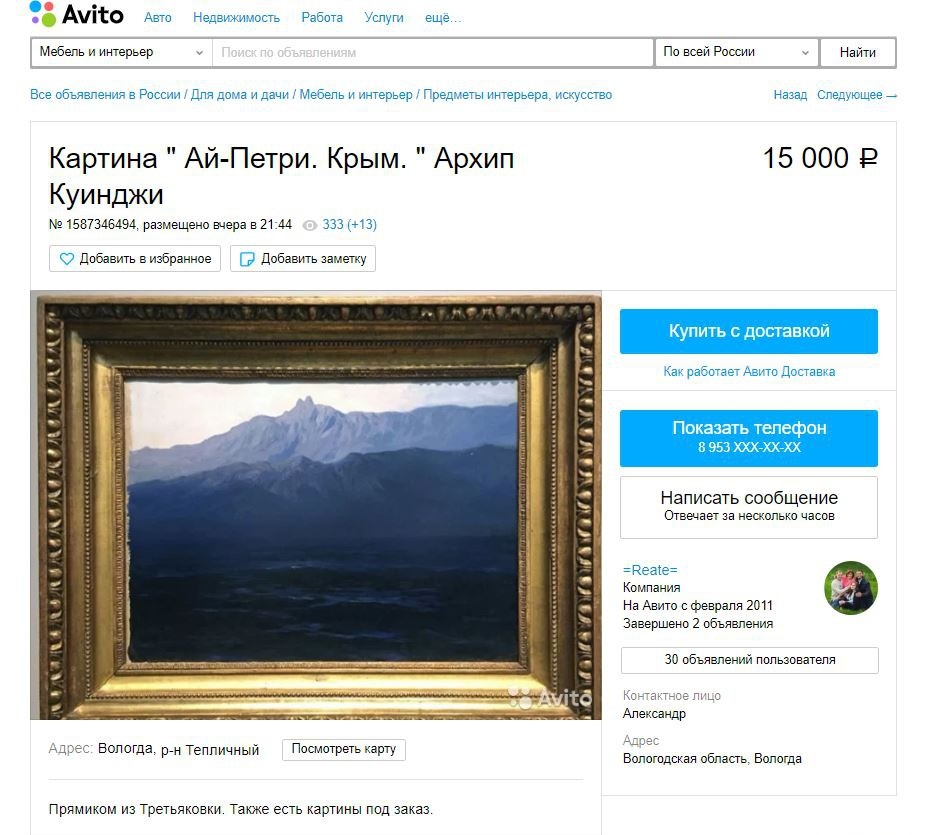This screenshot has width=927, height=835.
Task: Click the Купить с доставкой button
Action: [748, 331]
